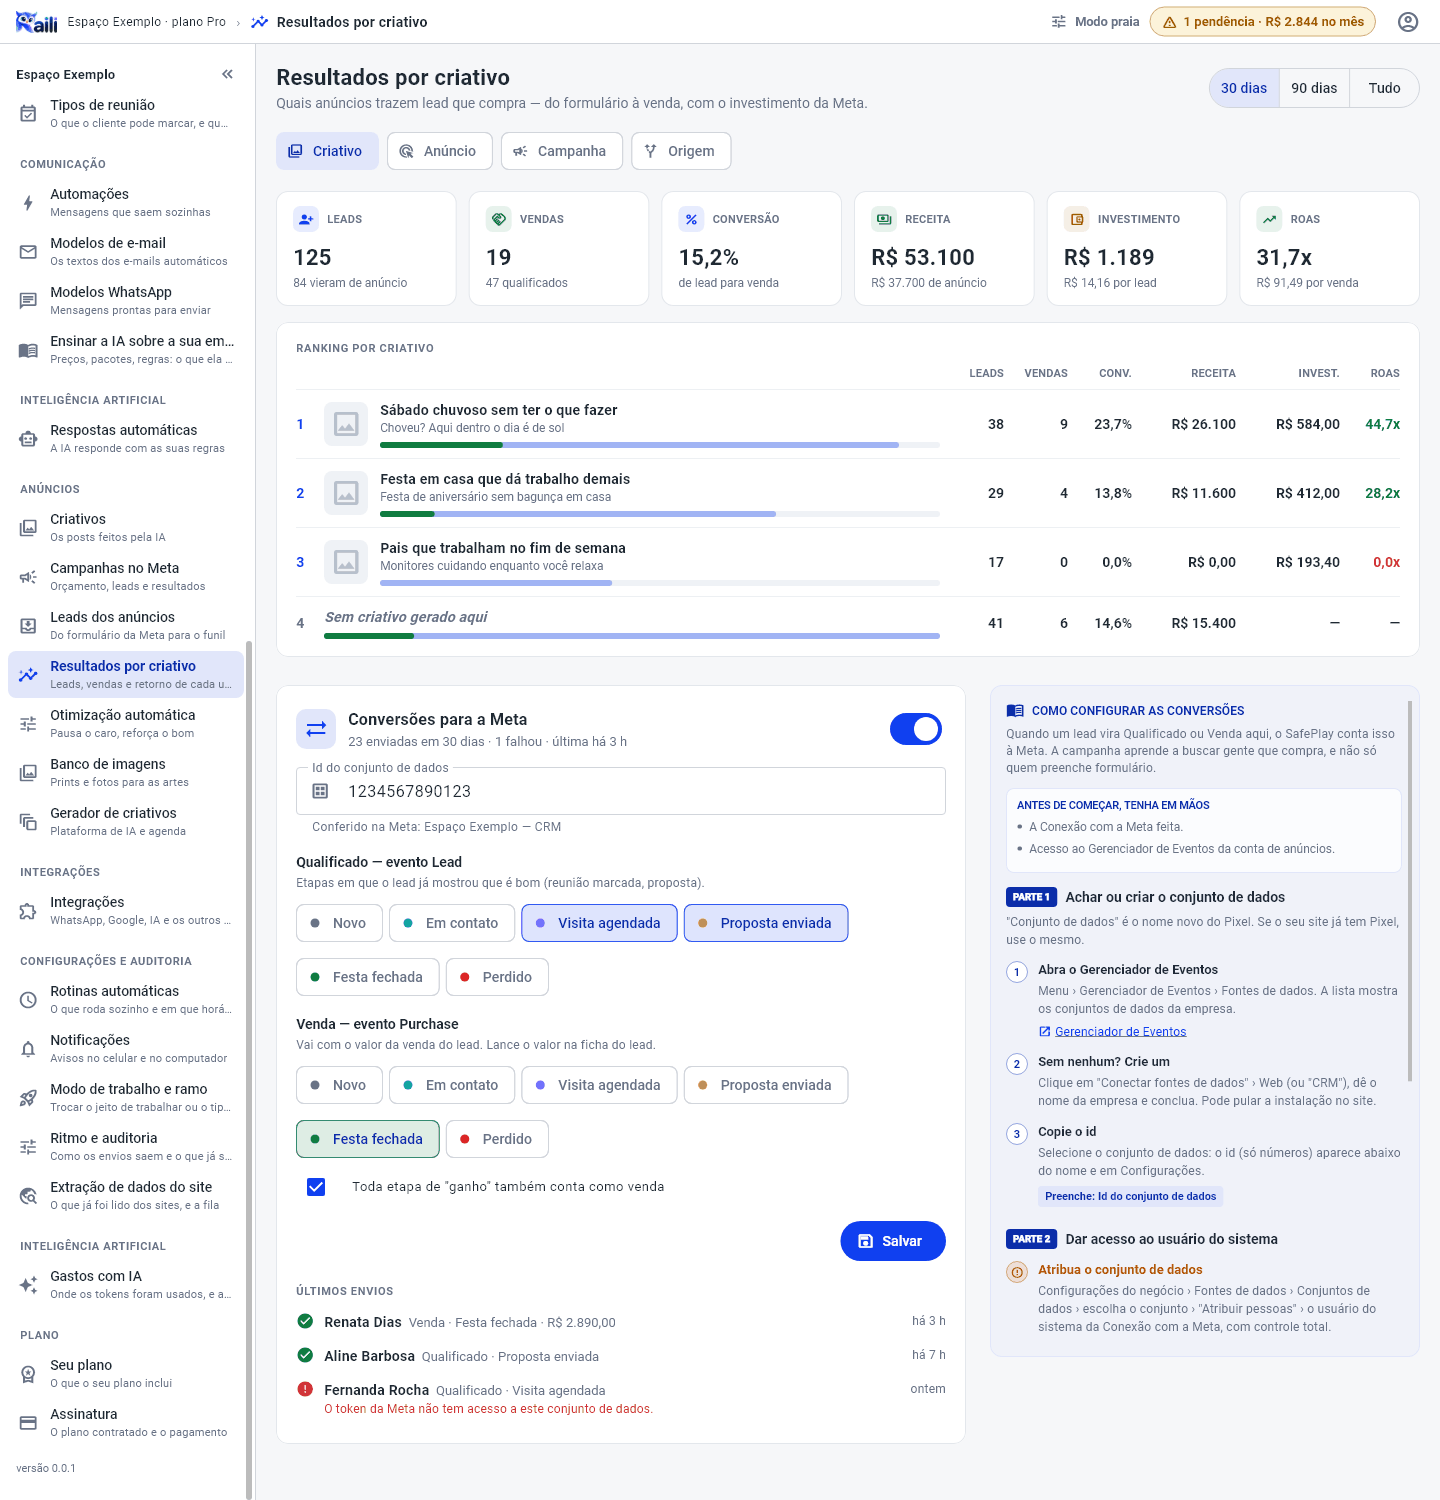Open the Gerenciador de Eventos link
Screen dimensions: 1440x1500
pos(1120,1031)
